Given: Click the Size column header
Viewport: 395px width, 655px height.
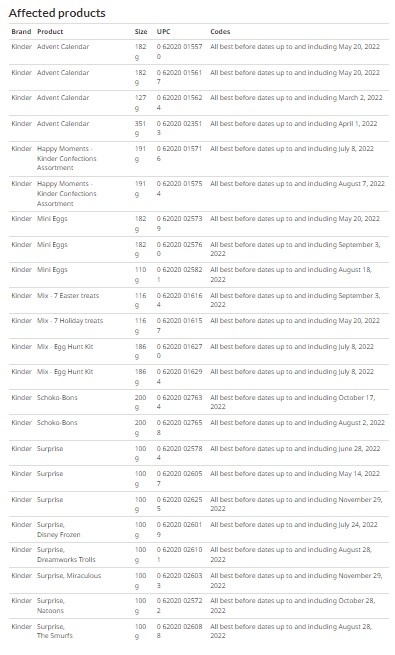Looking at the screenshot, I should [x=141, y=32].
